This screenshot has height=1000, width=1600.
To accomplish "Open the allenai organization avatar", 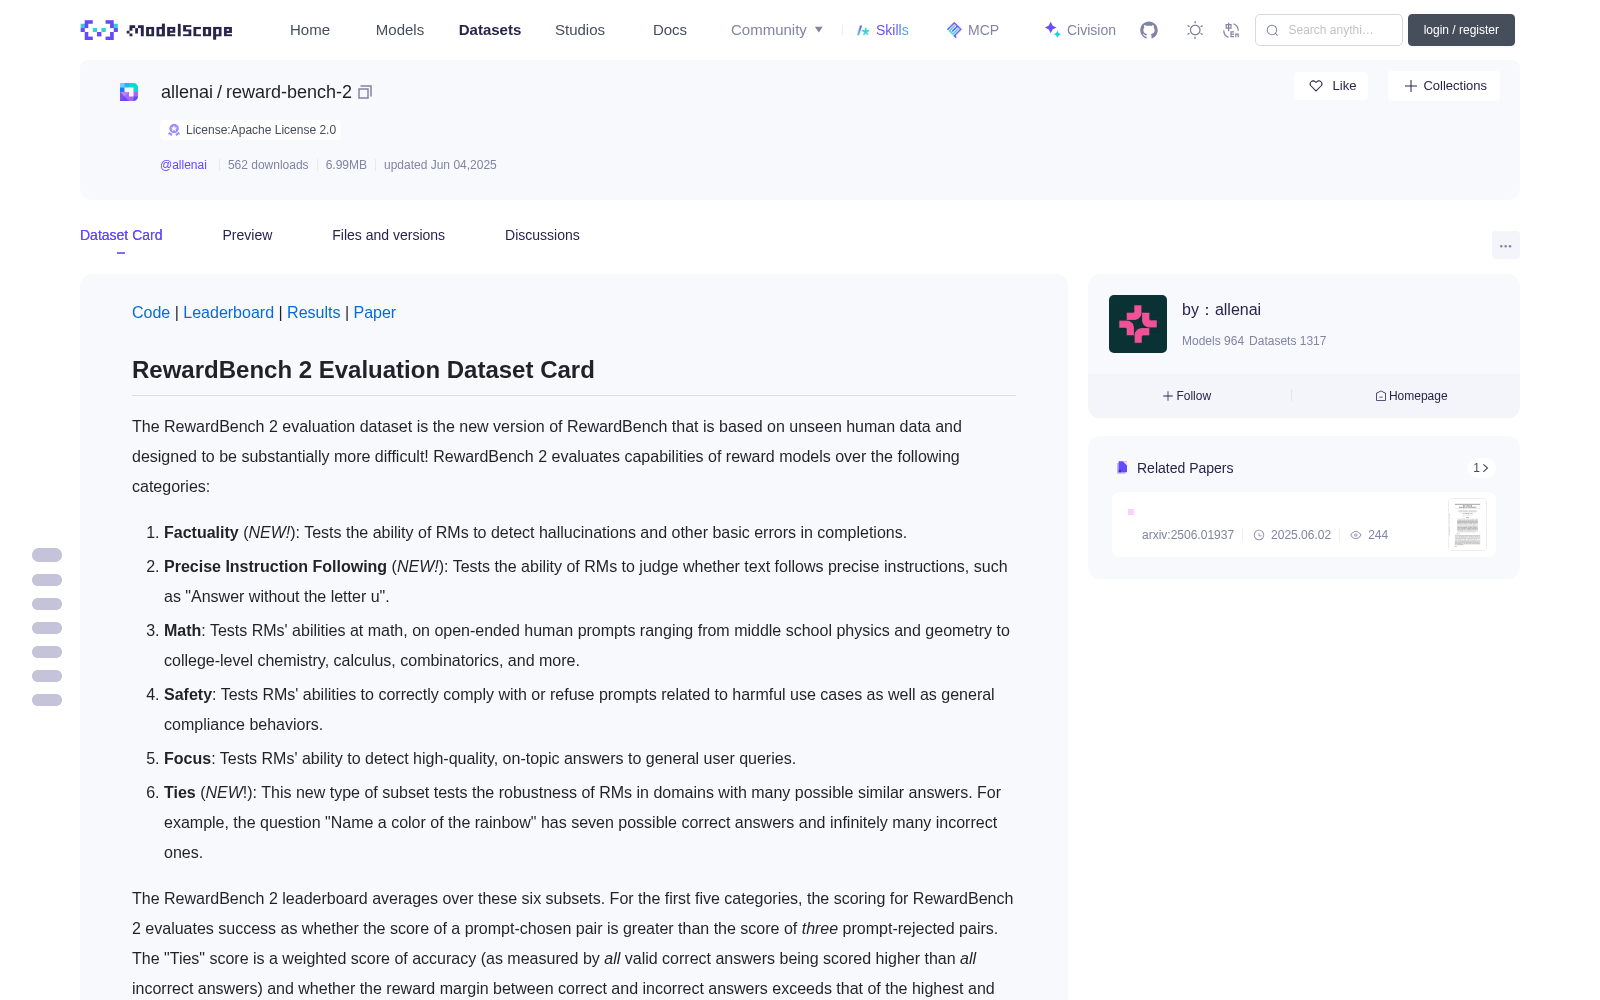I will (x=1138, y=324).
